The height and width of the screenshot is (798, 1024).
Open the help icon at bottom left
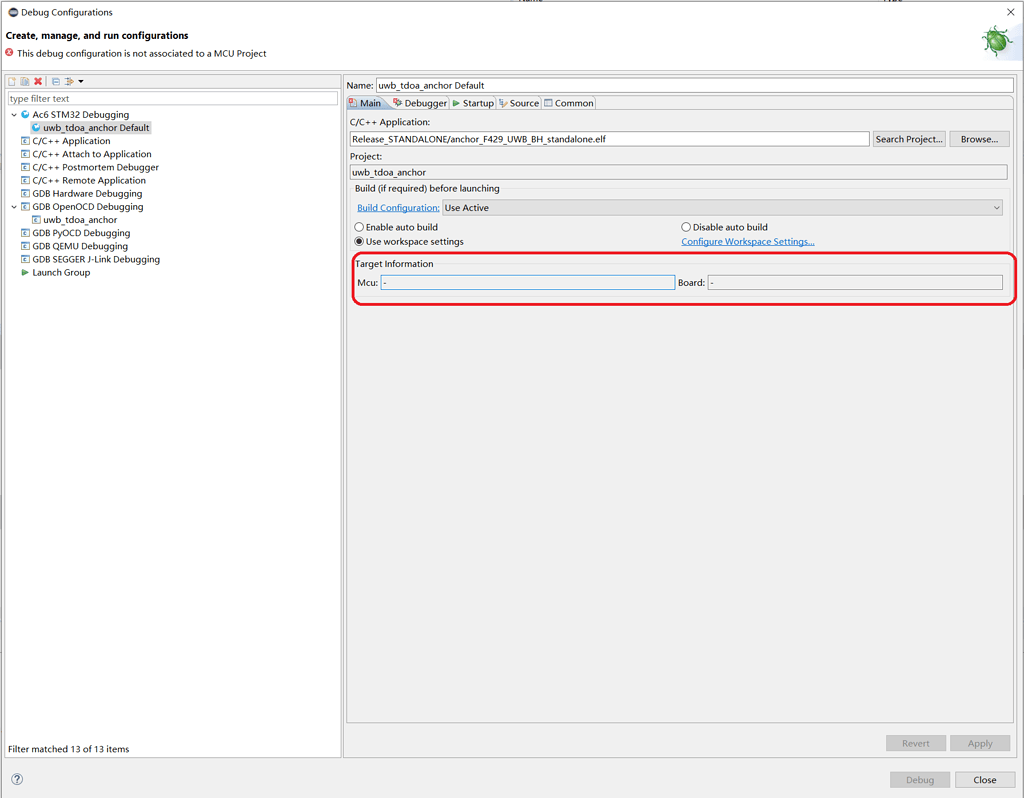pos(17,779)
